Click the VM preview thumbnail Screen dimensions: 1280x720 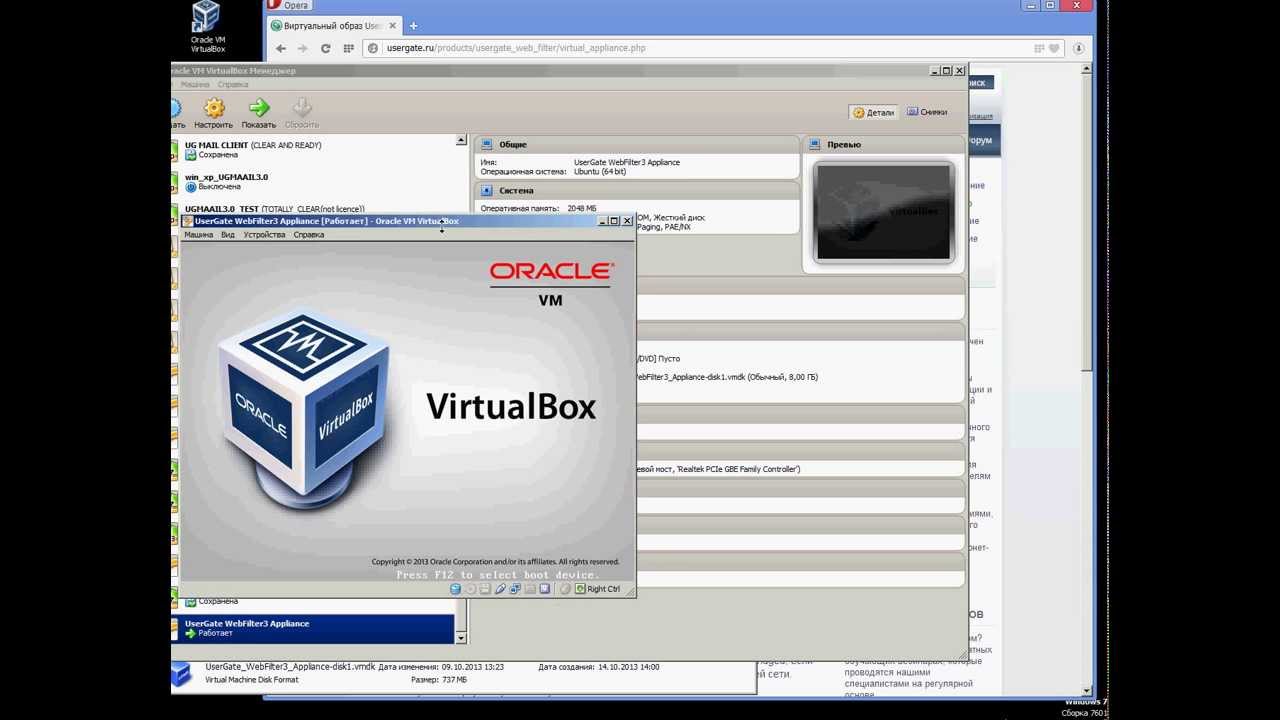point(884,212)
